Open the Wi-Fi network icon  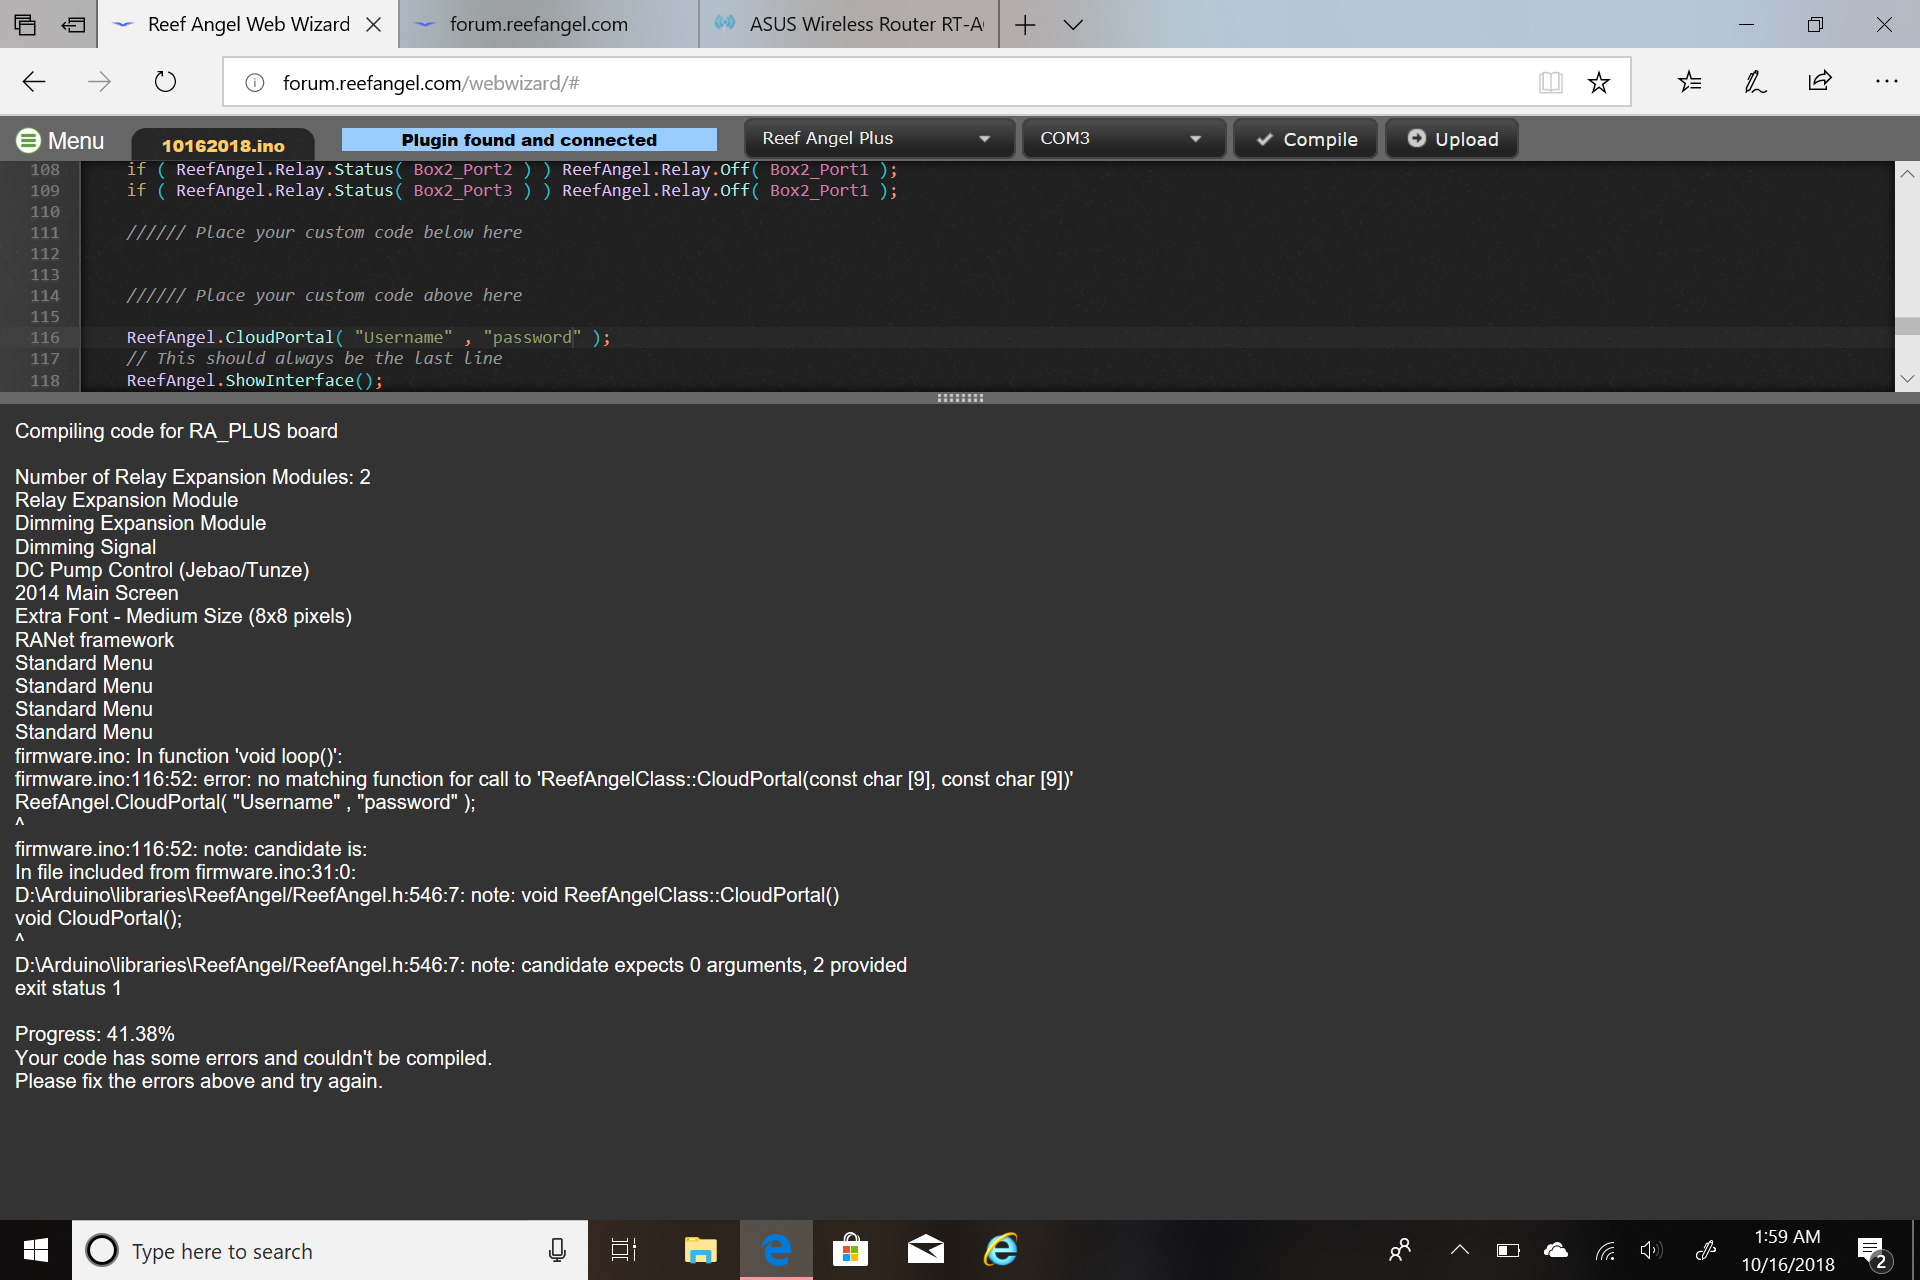(1605, 1250)
